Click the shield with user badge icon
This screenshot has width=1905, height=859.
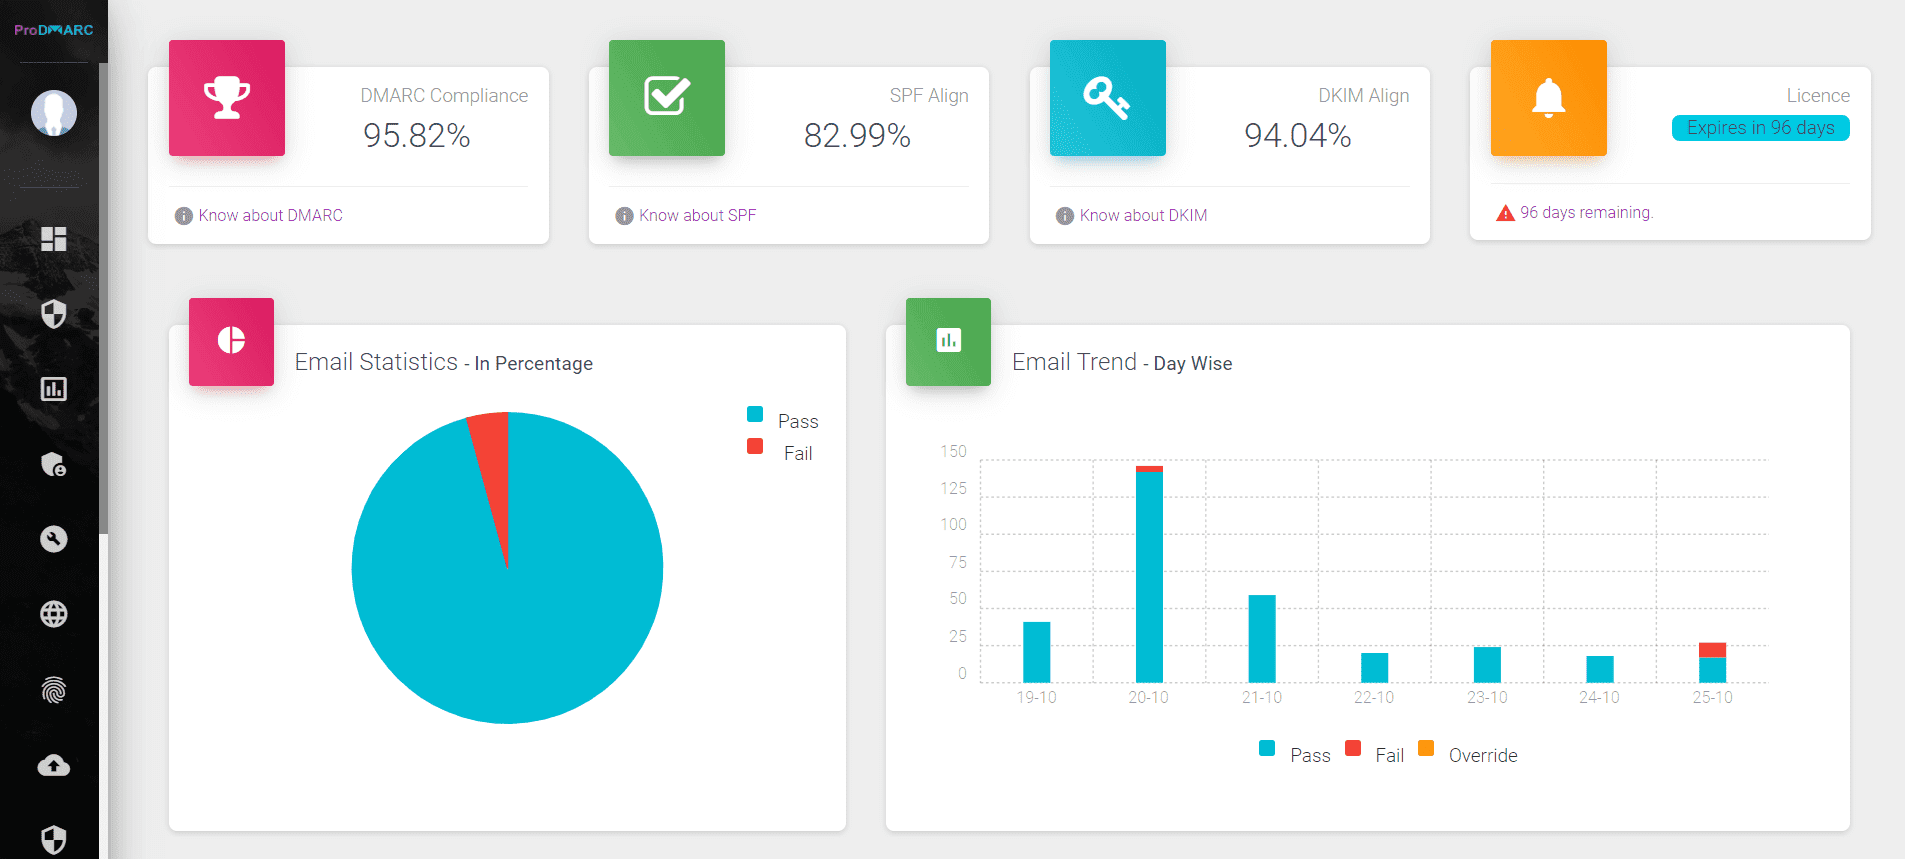(x=54, y=464)
